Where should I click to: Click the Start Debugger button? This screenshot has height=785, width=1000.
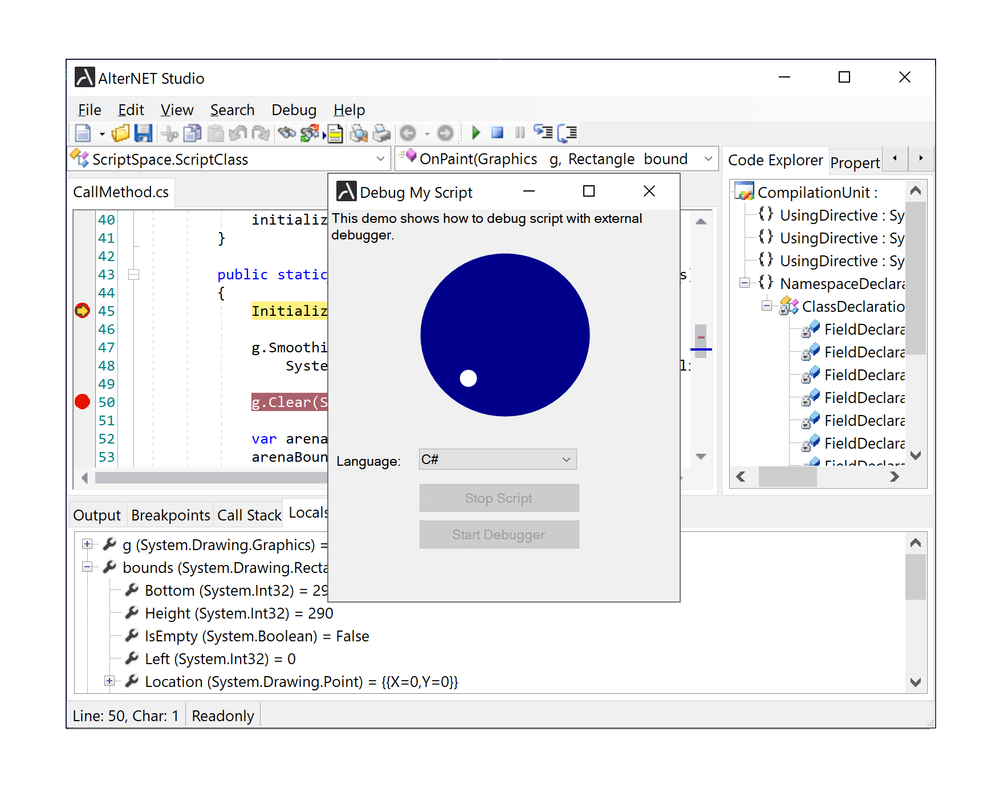(499, 534)
